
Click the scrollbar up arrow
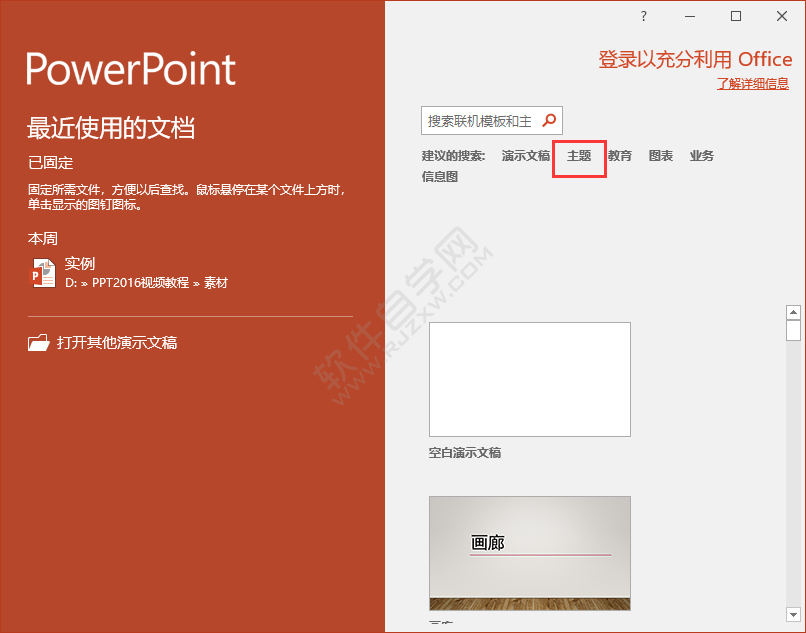coord(793,312)
